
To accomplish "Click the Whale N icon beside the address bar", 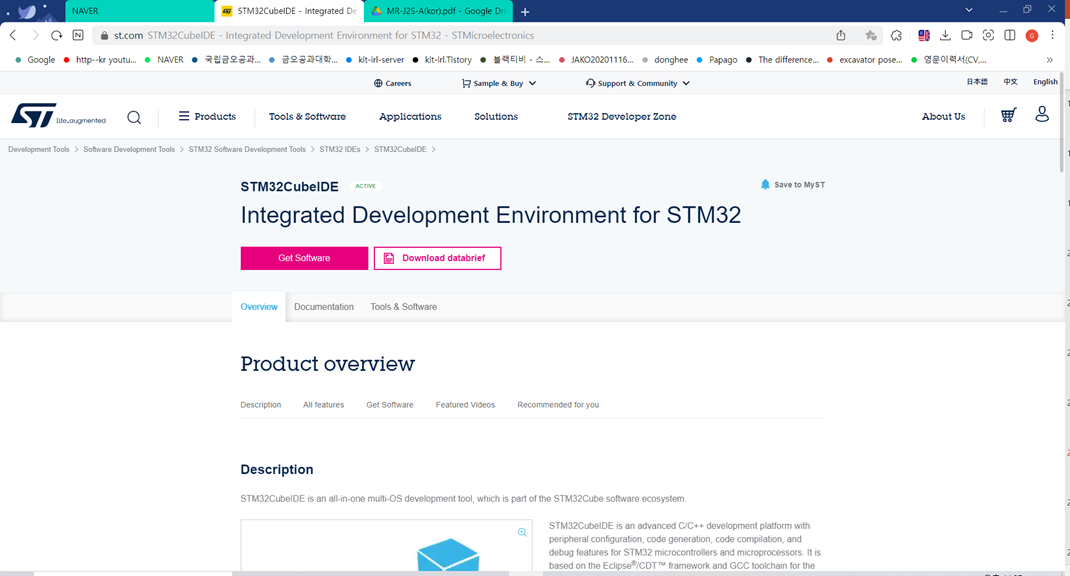I will 78,35.
